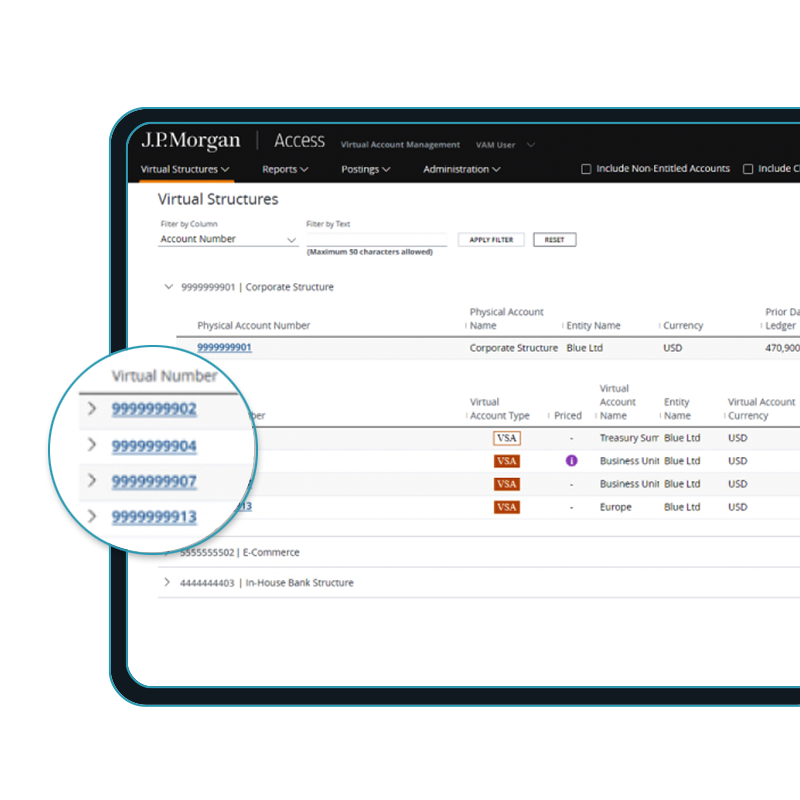Image resolution: width=800 pixels, height=800 pixels.
Task: Expand the In-House Bank Structure section
Action: click(x=168, y=583)
